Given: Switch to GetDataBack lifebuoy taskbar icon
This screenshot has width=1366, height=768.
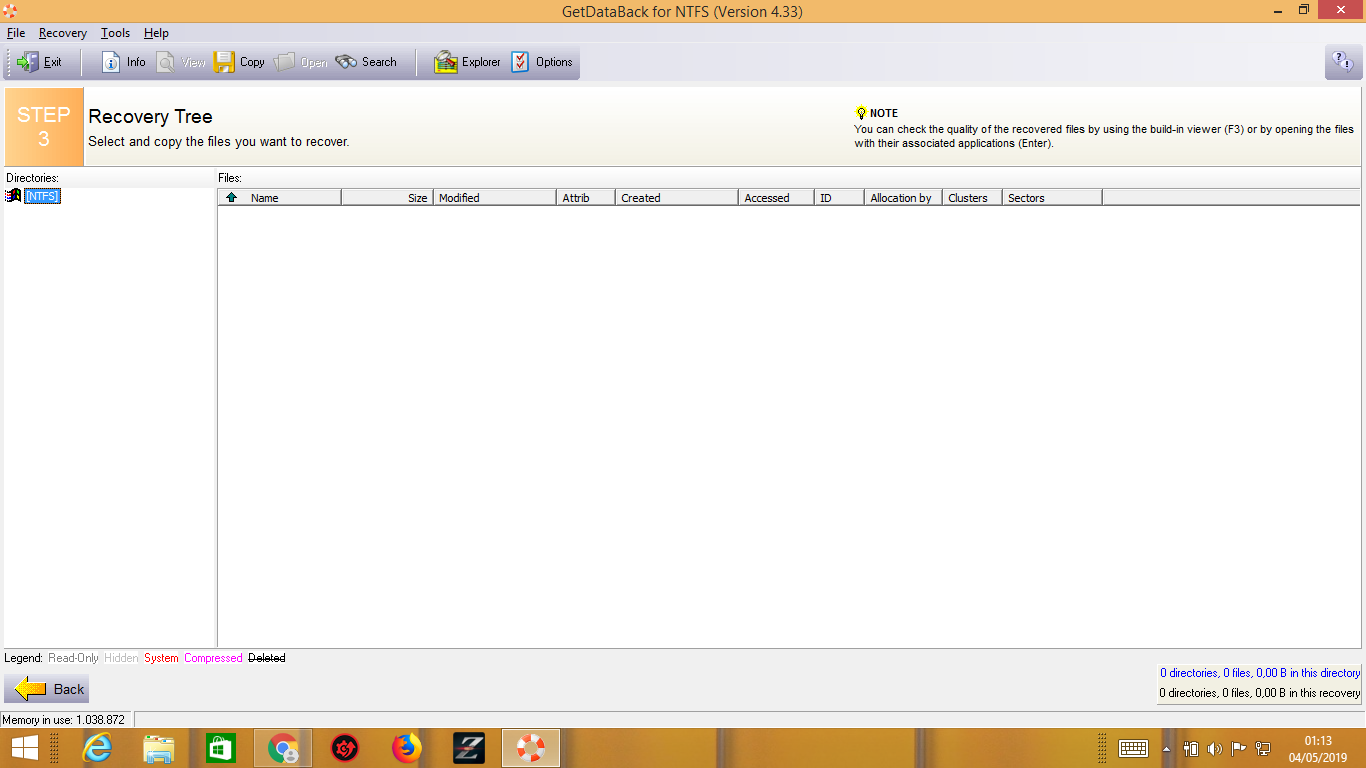Looking at the screenshot, I should 531,748.
